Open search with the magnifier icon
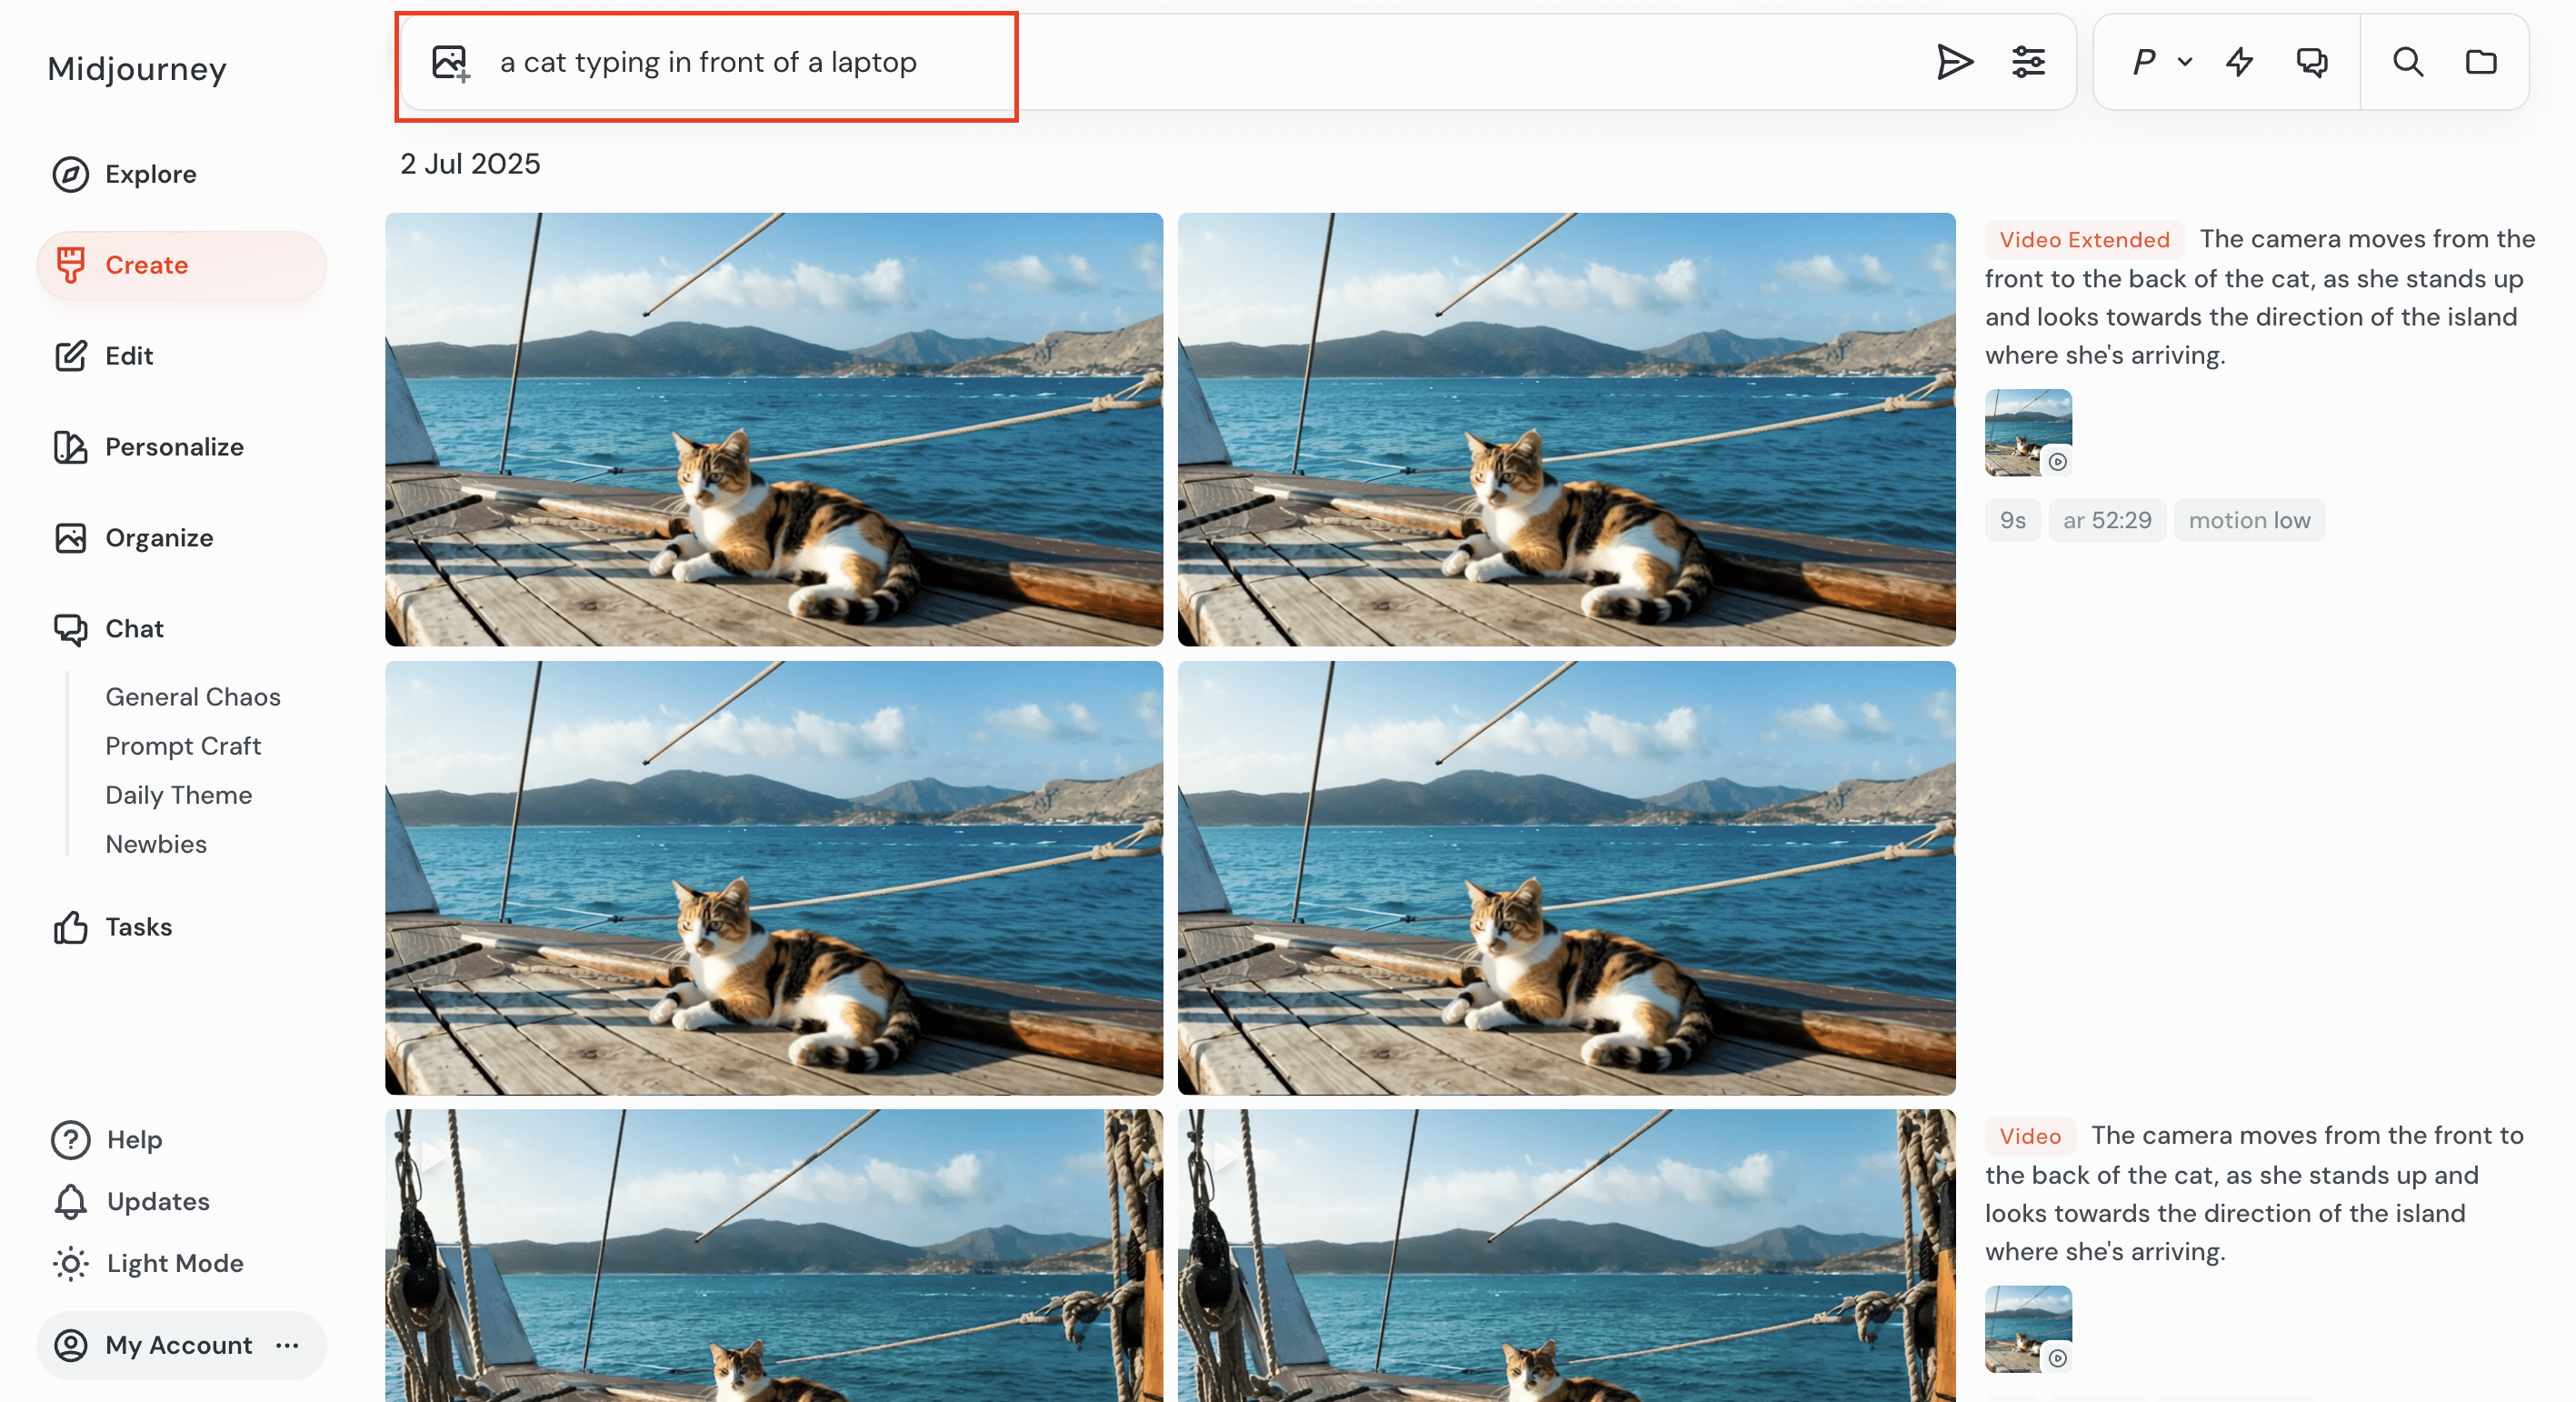 (x=2407, y=62)
